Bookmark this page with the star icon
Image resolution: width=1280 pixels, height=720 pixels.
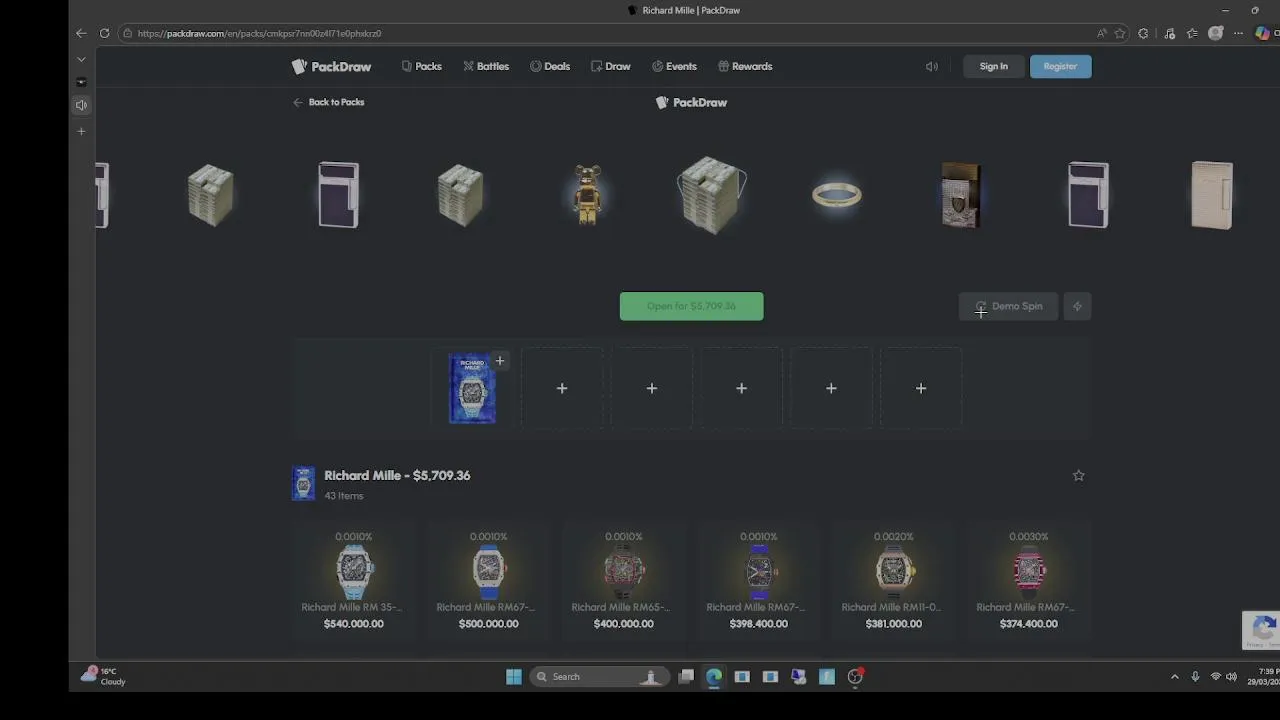(x=1120, y=33)
